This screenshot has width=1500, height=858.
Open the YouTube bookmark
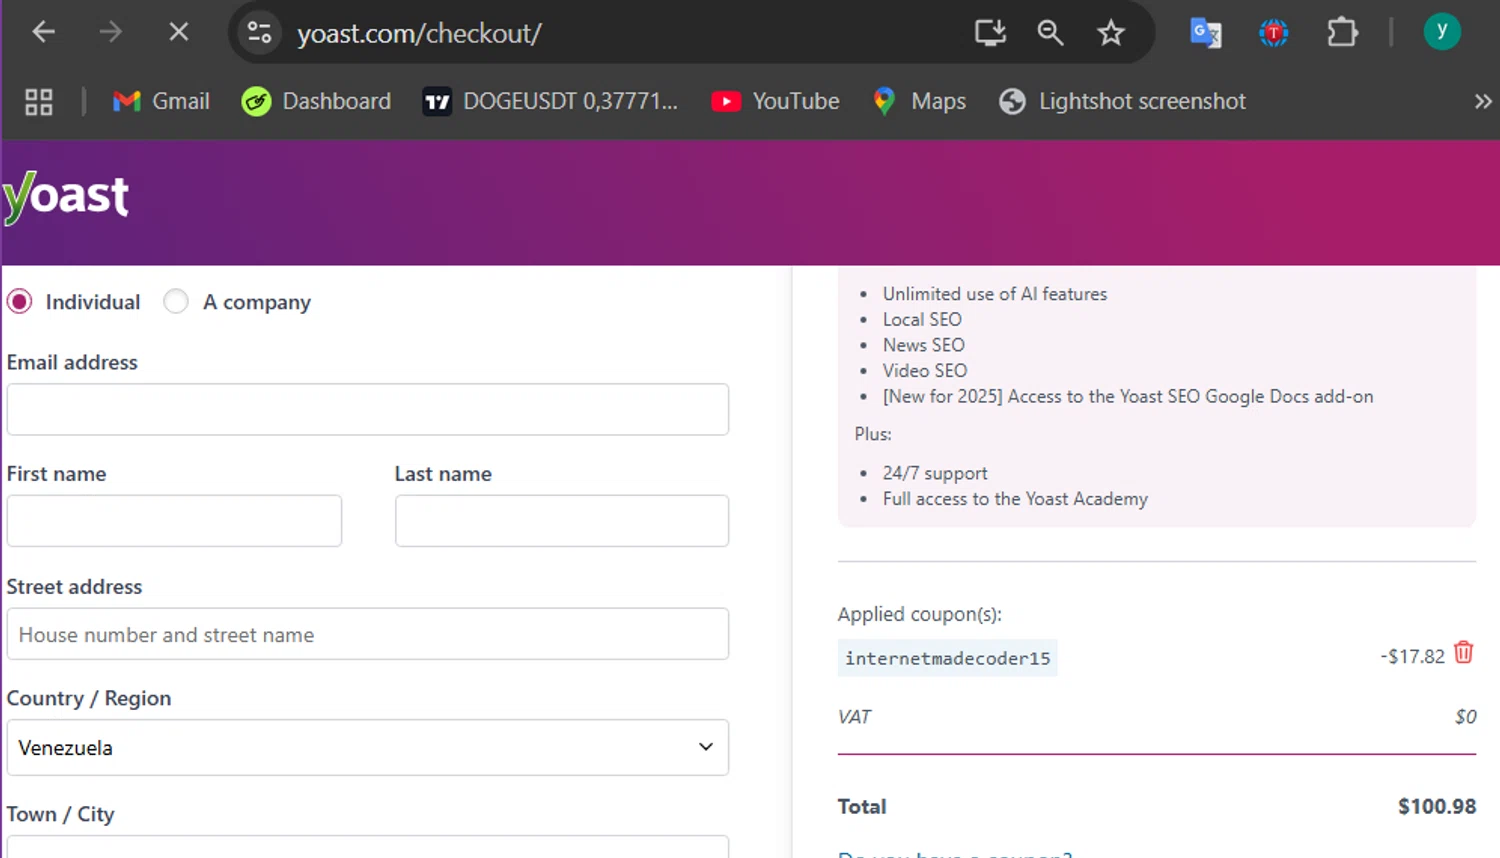coord(775,101)
